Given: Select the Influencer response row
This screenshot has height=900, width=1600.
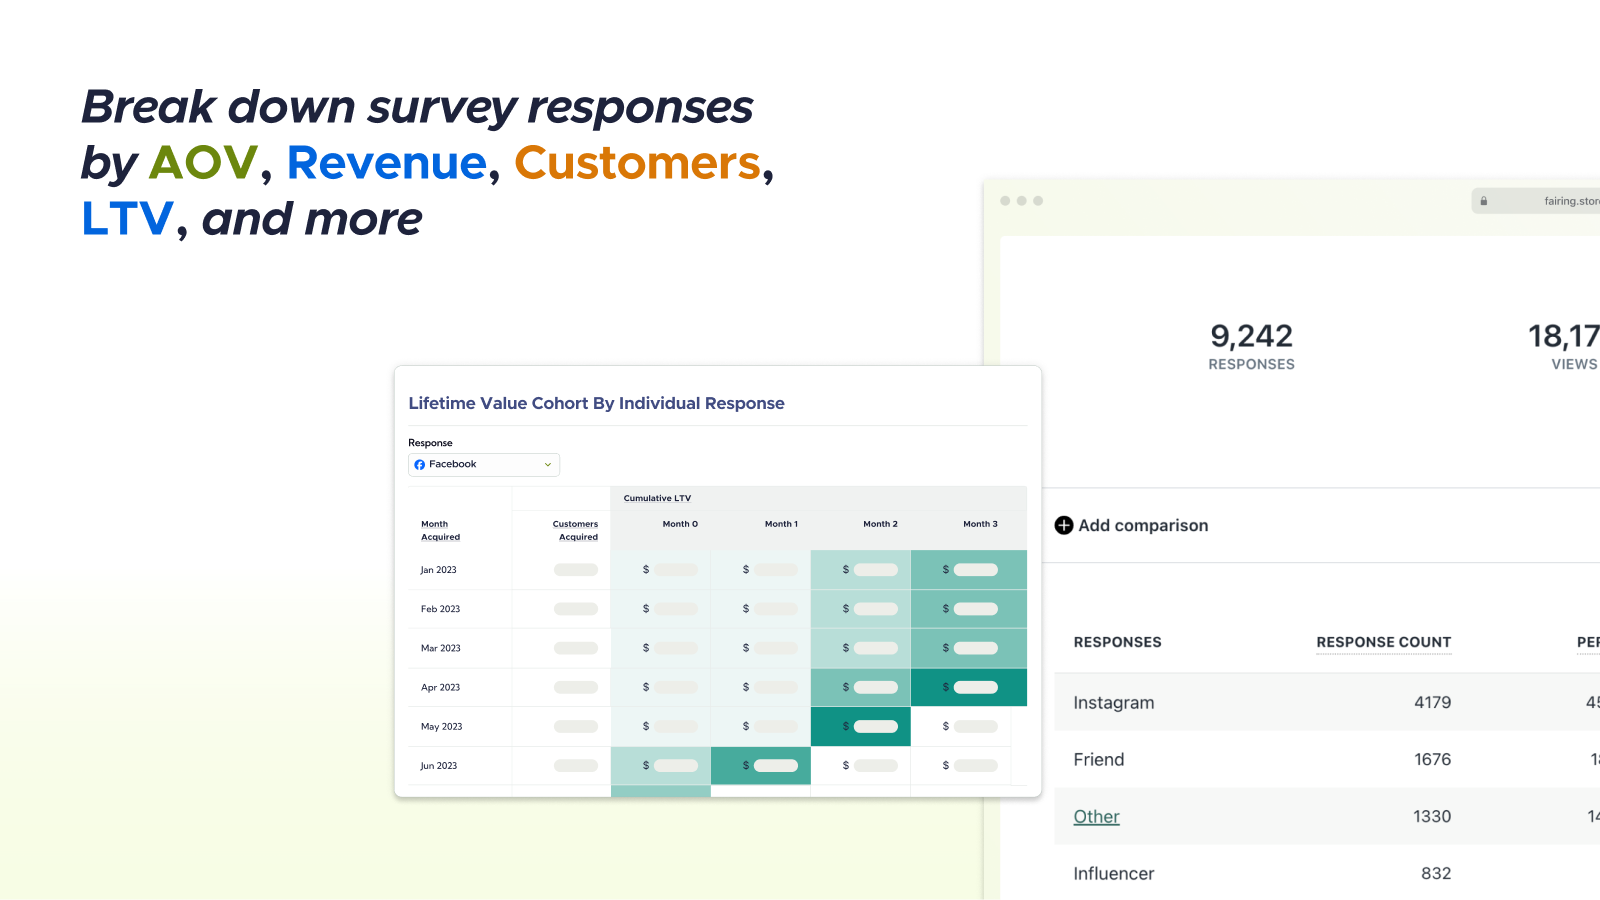Looking at the screenshot, I should click(1114, 874).
